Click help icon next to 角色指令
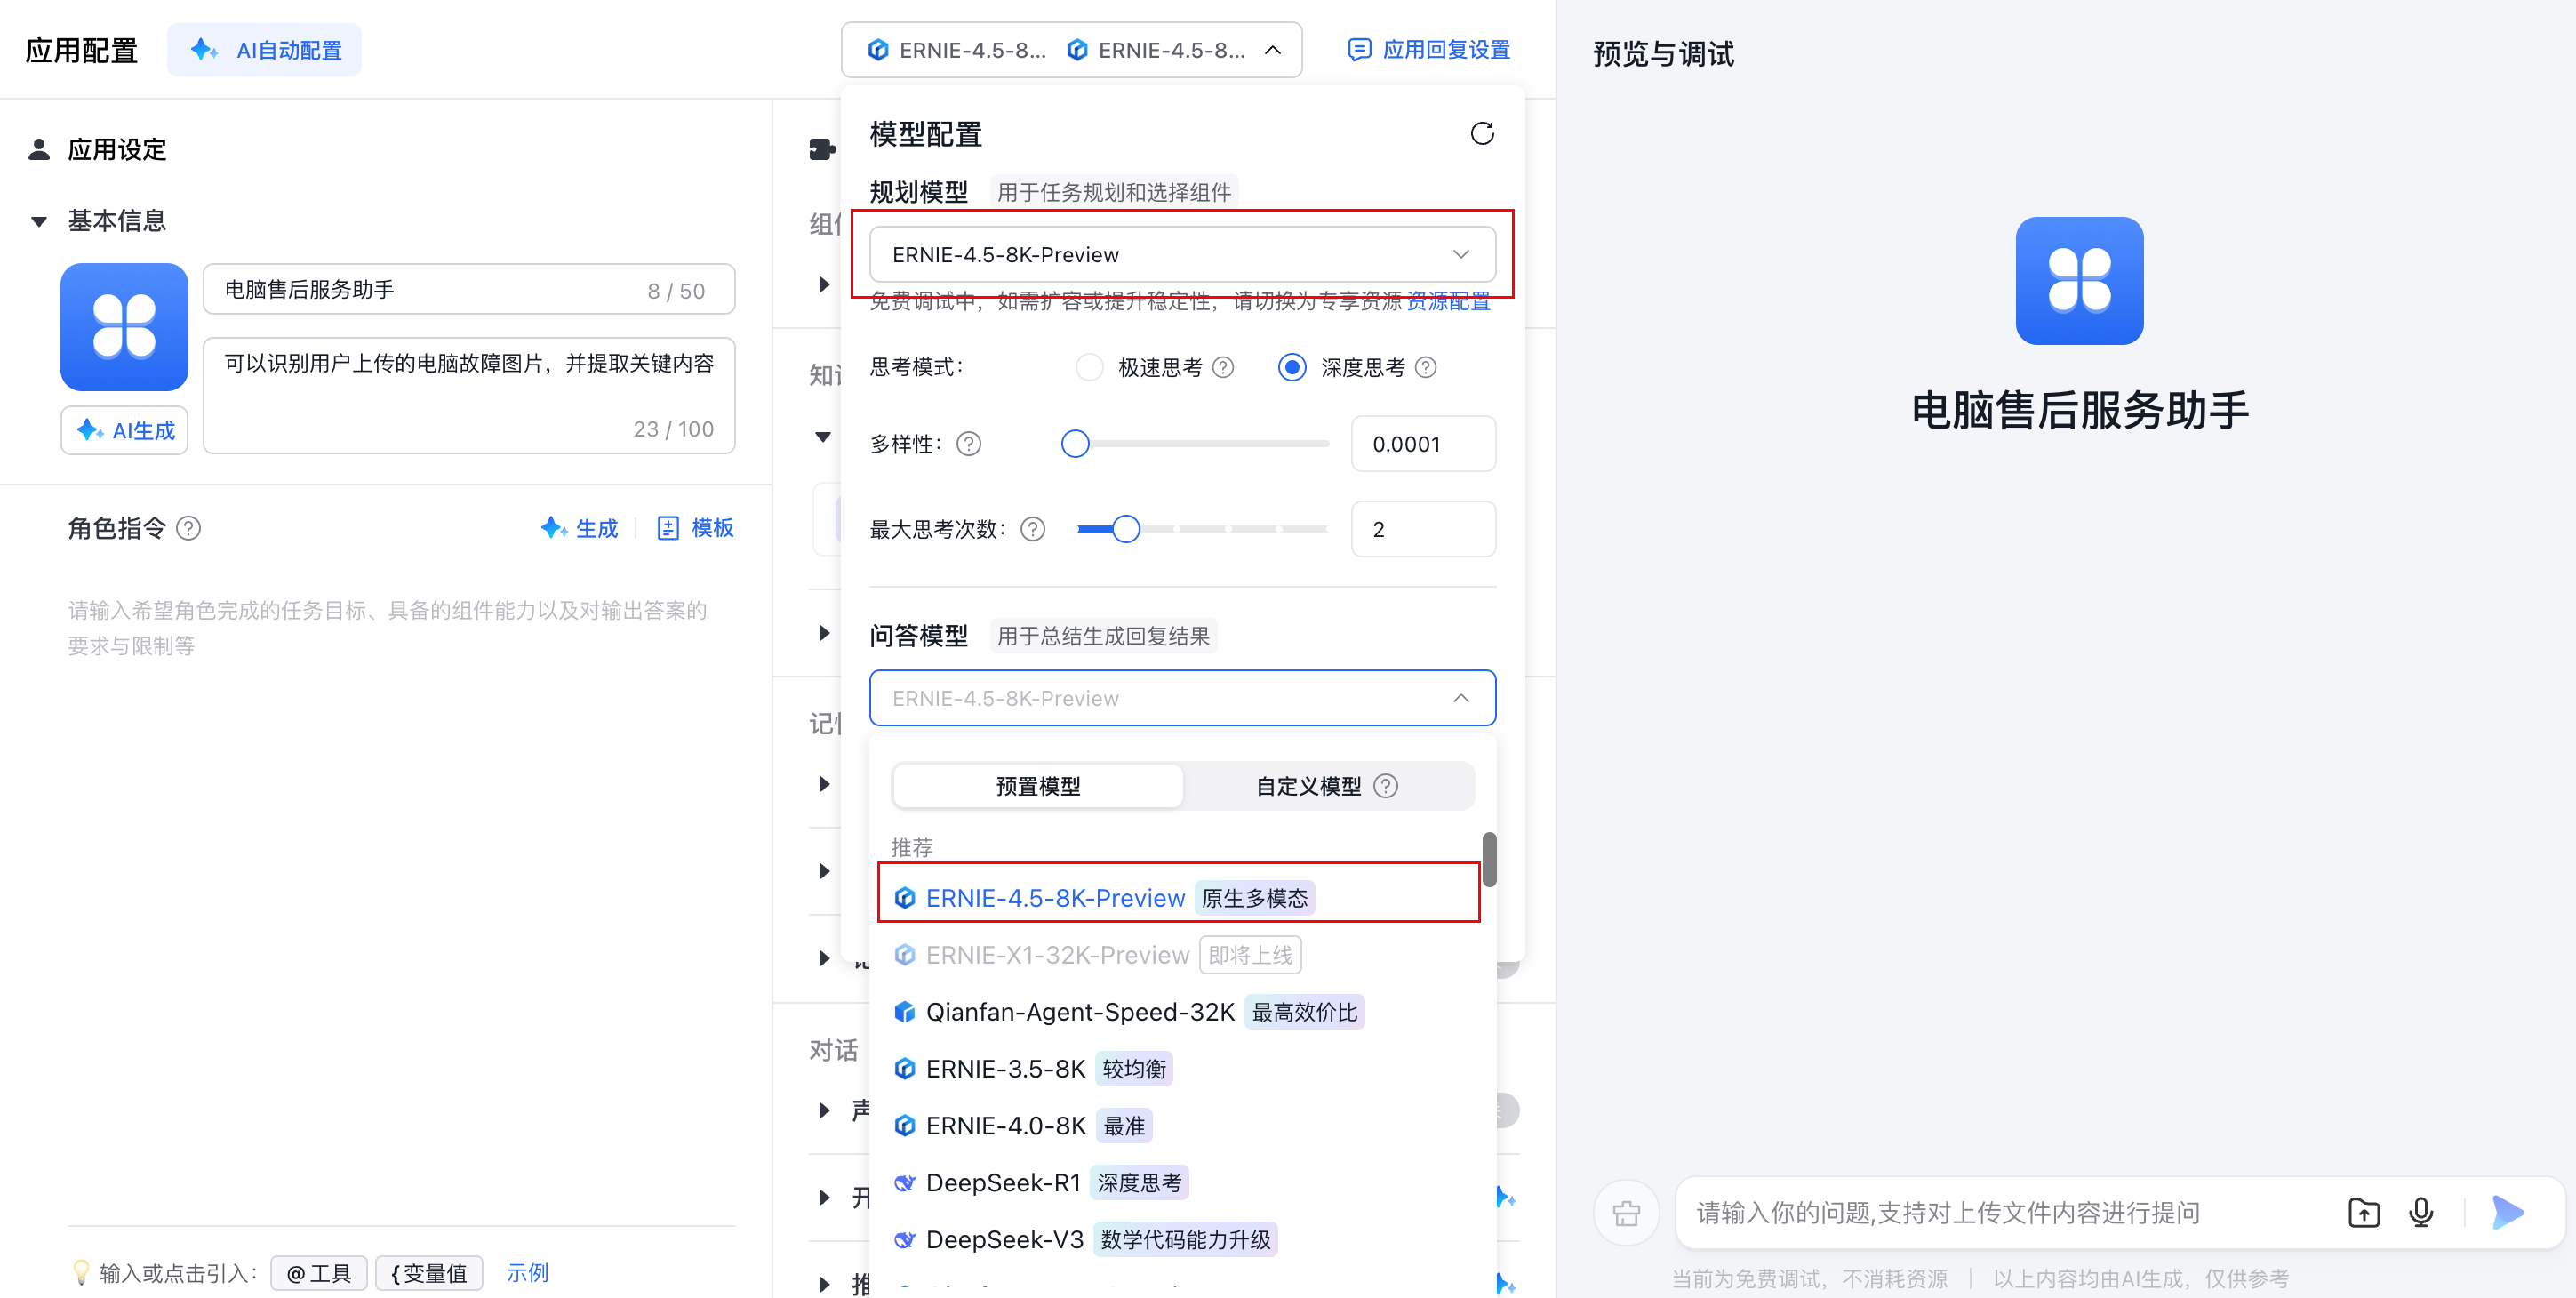 click(188, 528)
